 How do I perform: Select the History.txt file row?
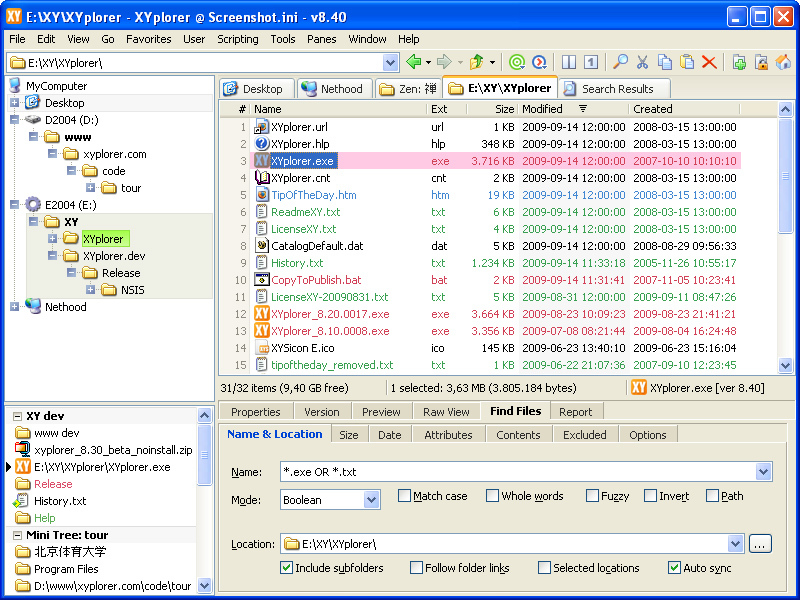(495, 263)
